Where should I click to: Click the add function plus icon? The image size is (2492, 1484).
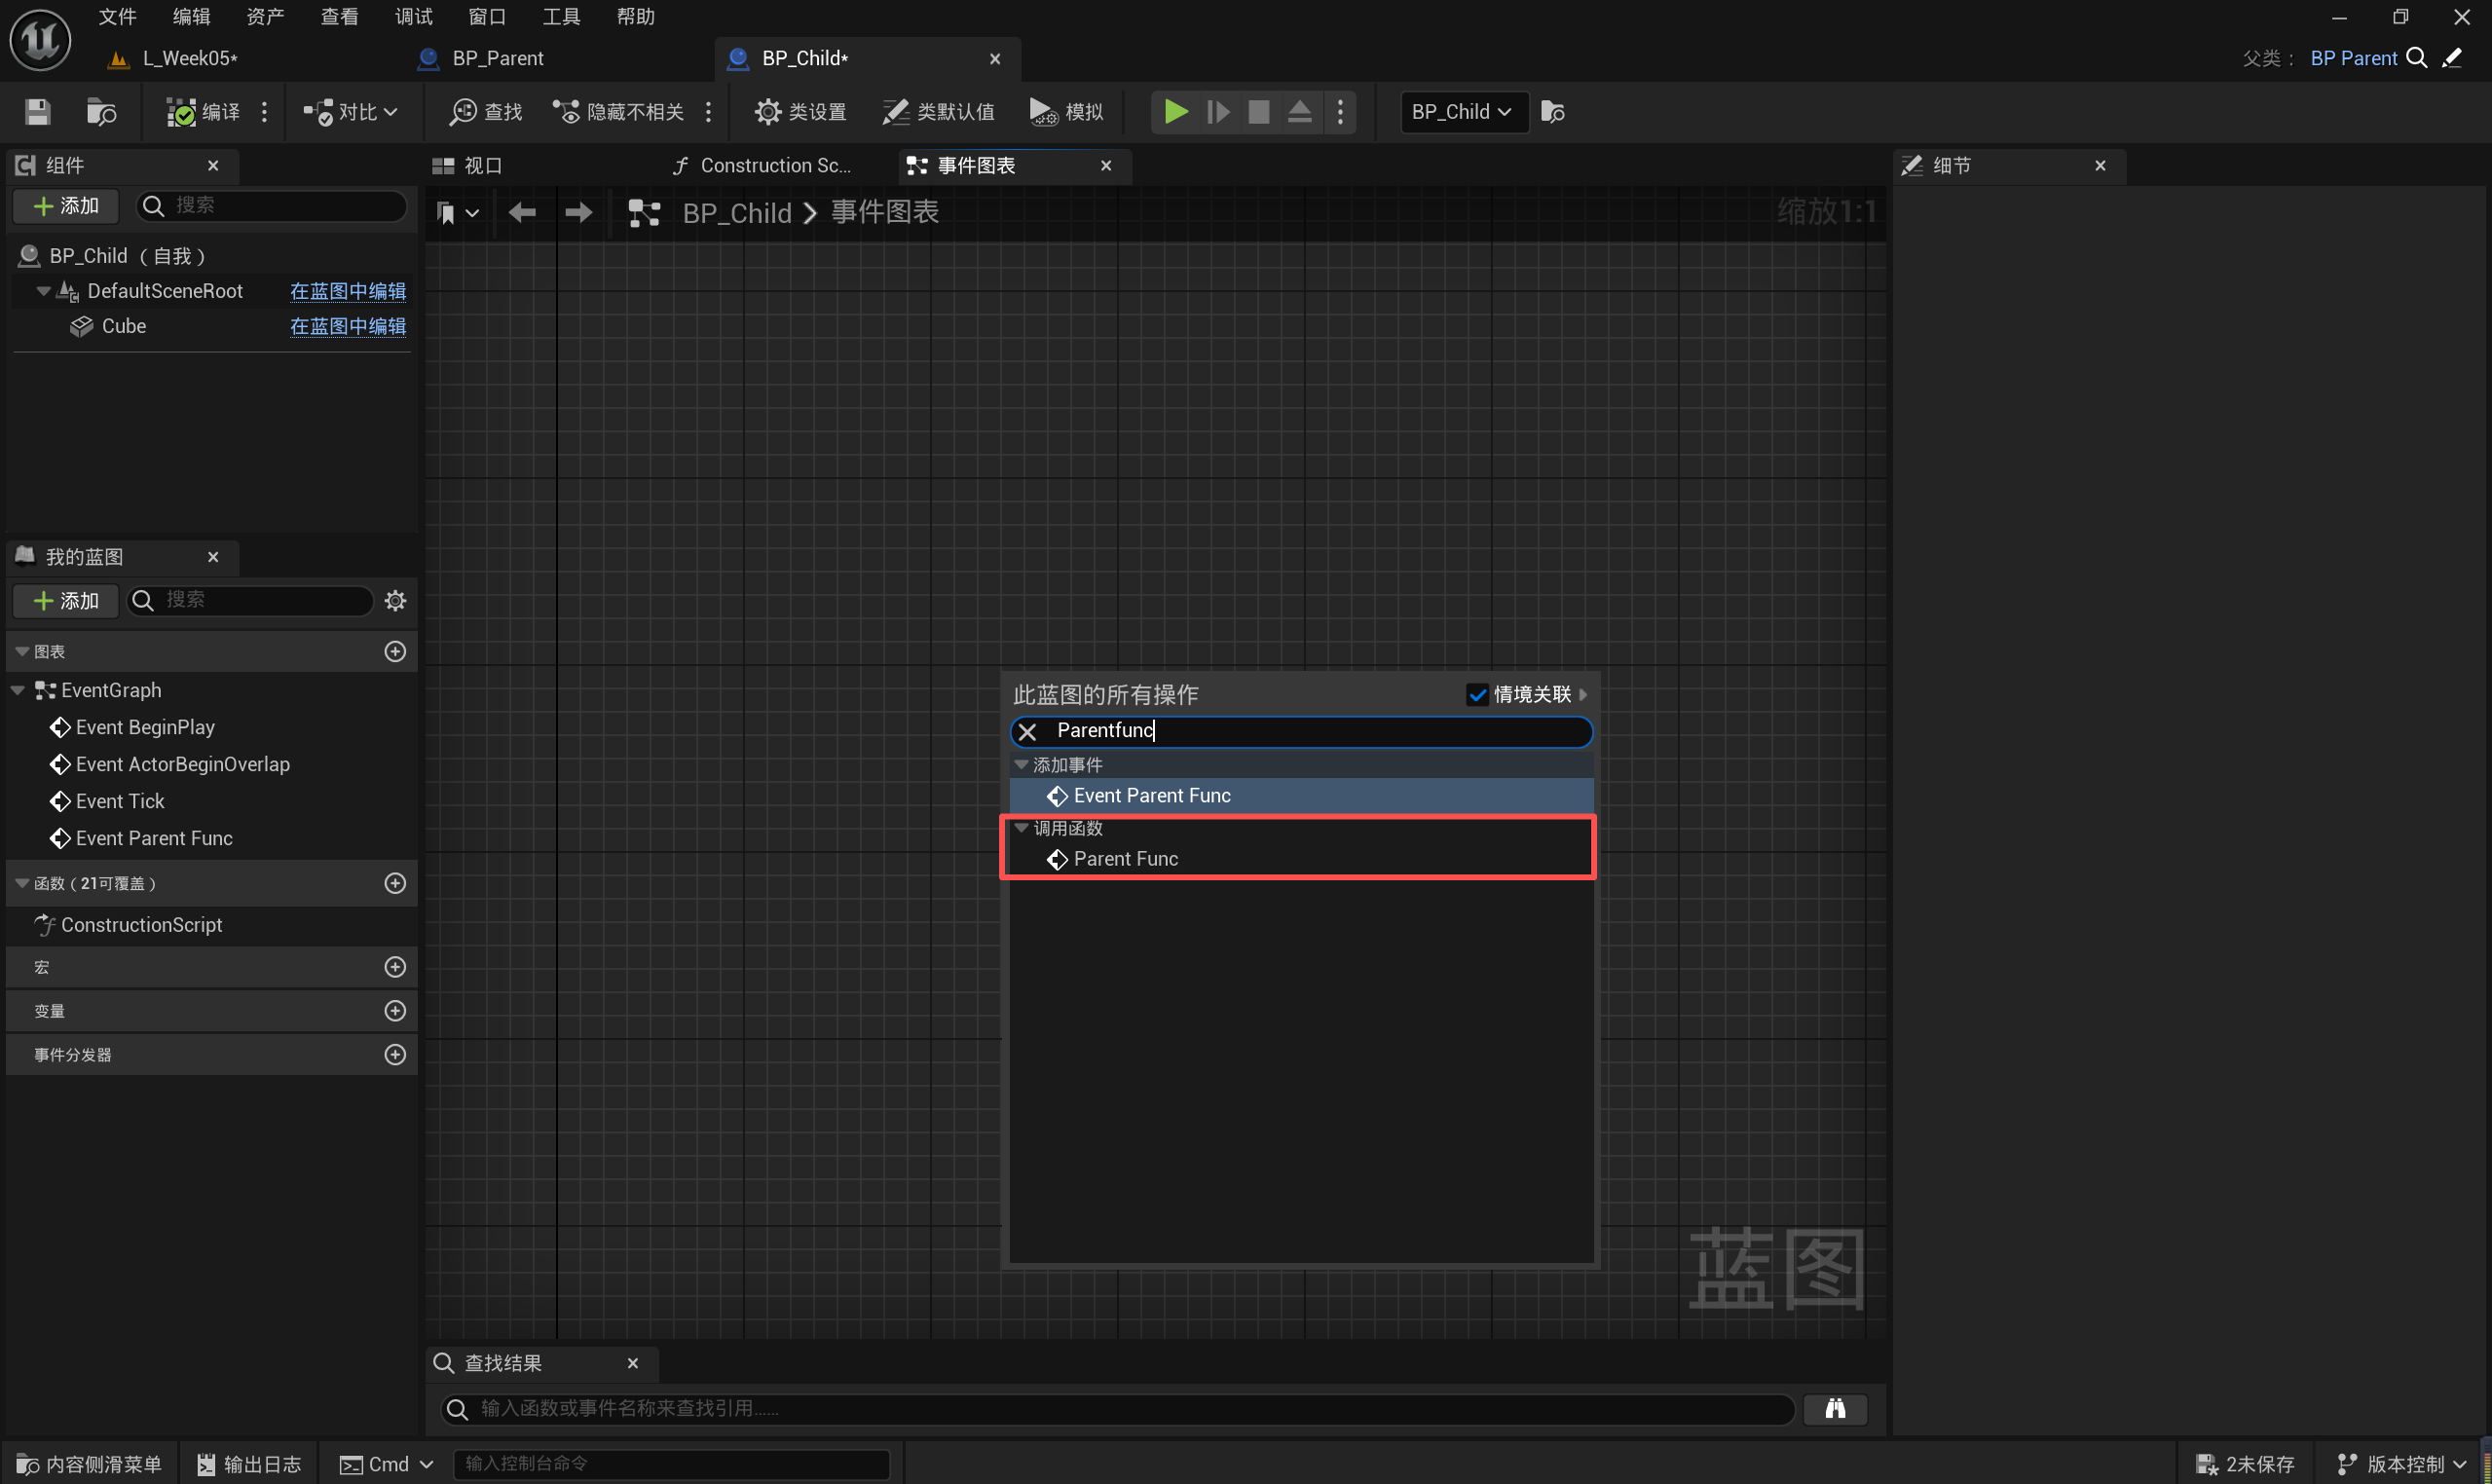pyautogui.click(x=395, y=883)
